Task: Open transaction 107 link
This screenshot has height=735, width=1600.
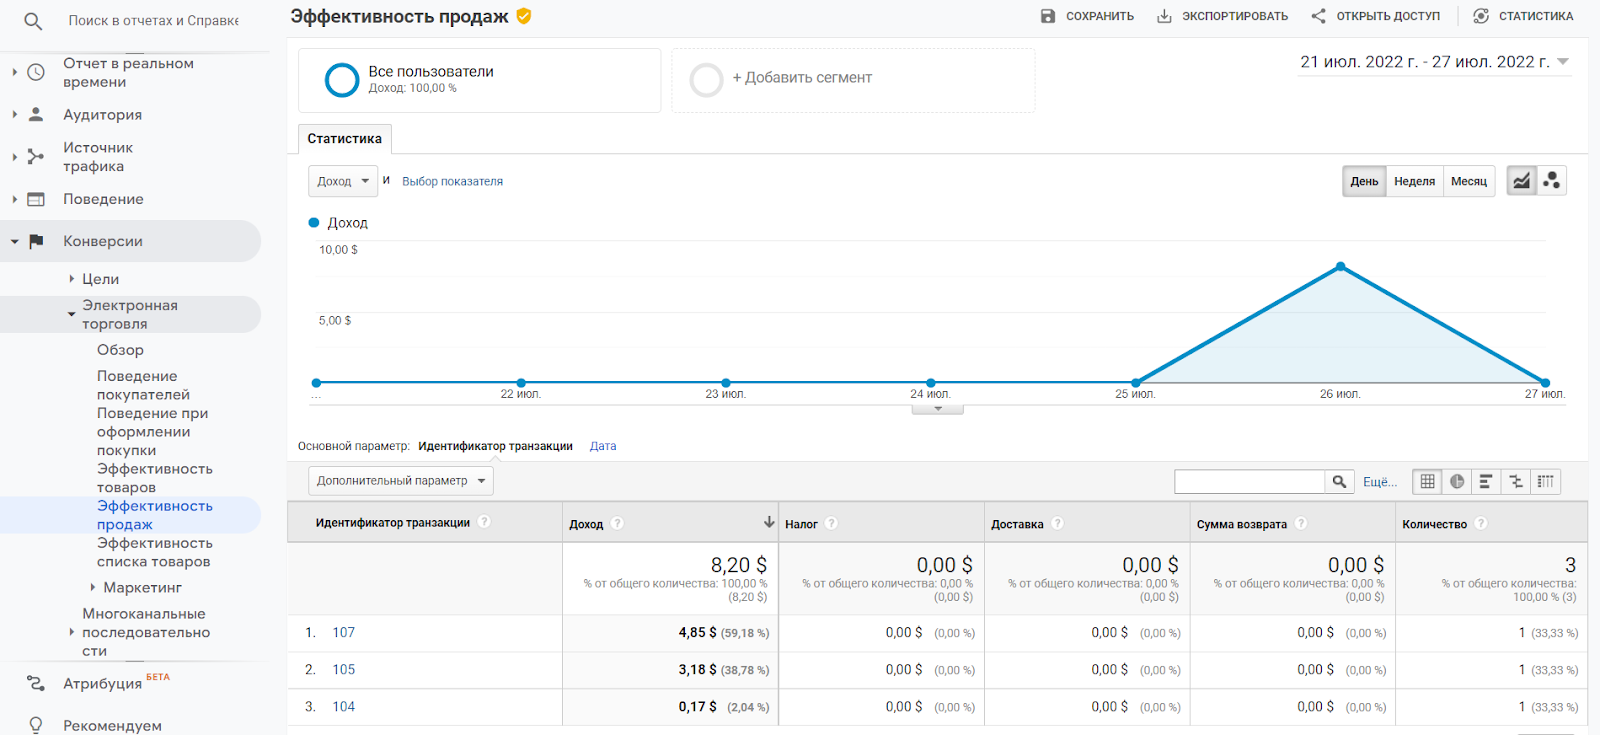Action: 344,633
